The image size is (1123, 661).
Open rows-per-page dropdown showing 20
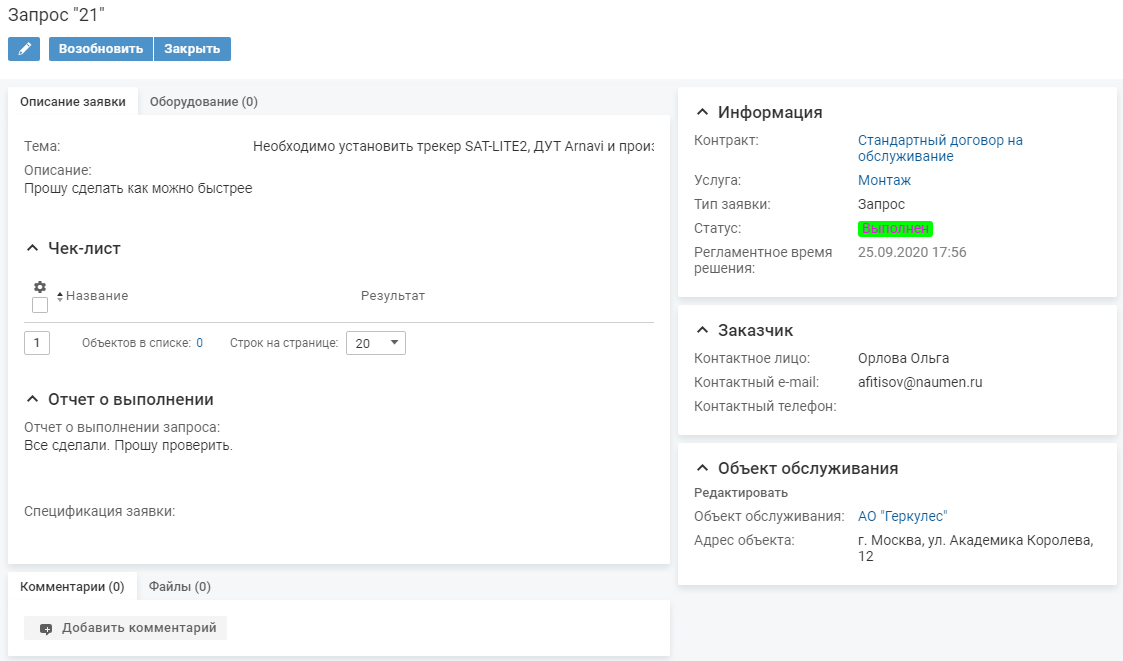[x=375, y=343]
